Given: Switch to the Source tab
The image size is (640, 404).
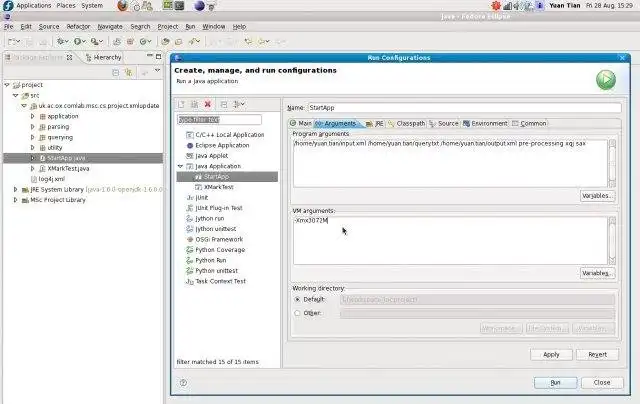Looking at the screenshot, I should pos(444,123).
